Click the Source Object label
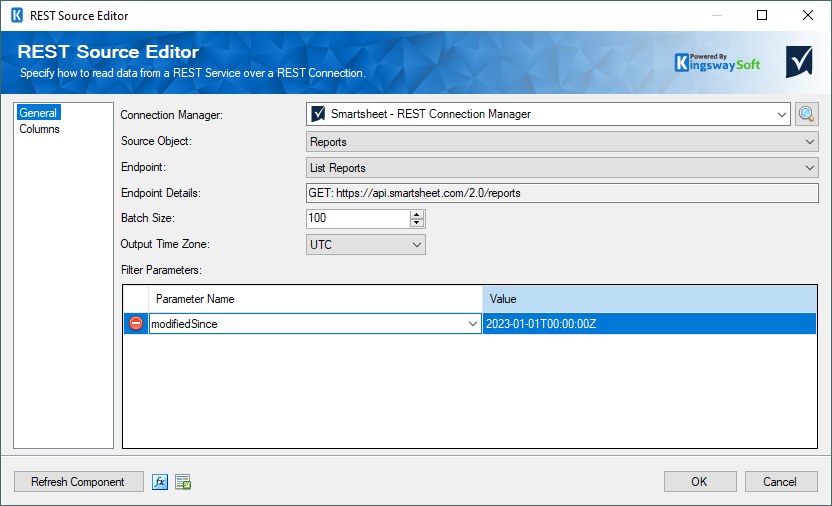 point(156,141)
